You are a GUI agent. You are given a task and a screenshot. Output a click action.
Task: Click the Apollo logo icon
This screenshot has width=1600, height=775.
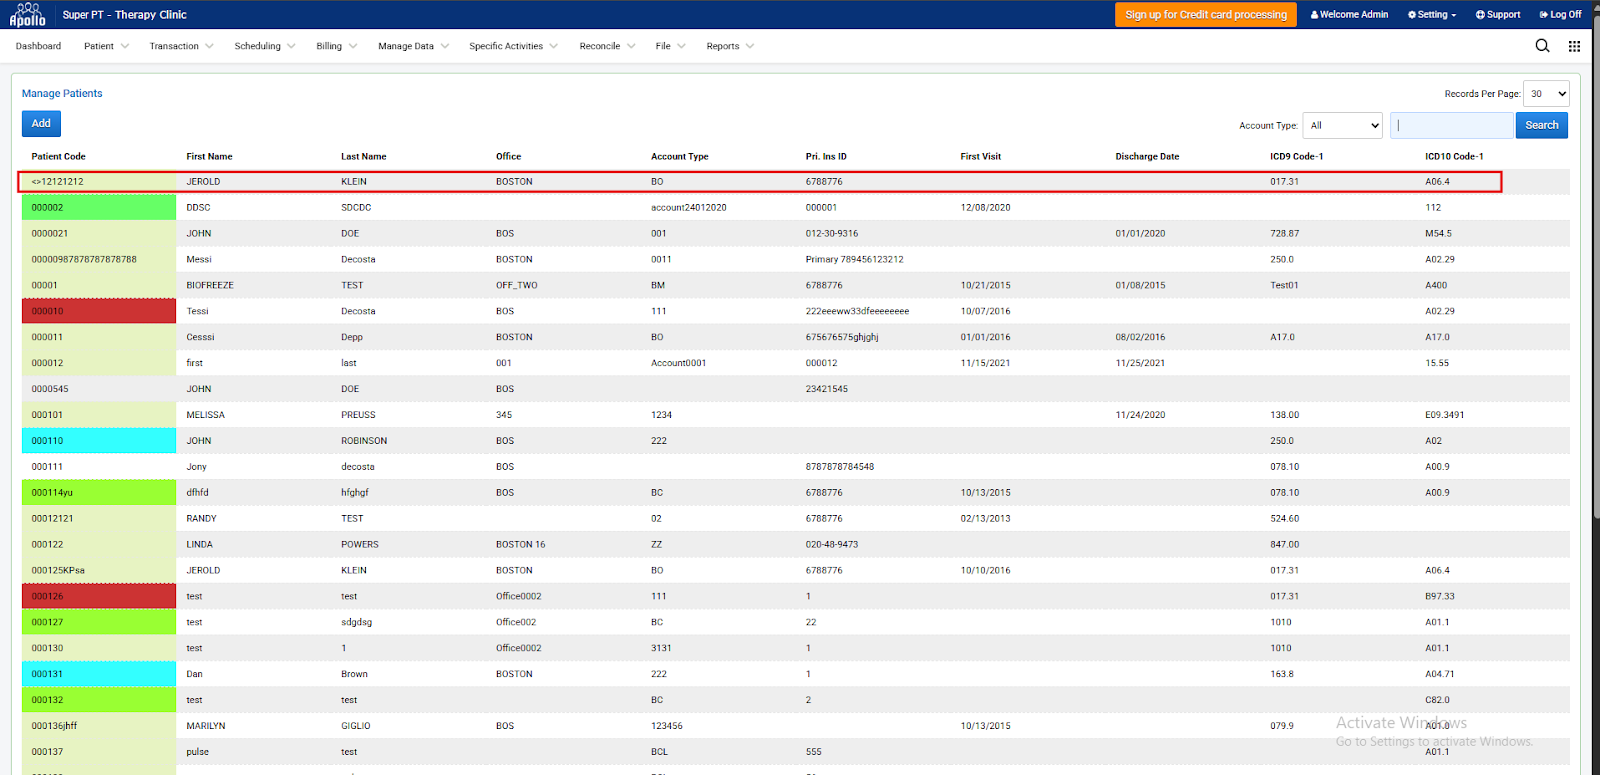click(28, 14)
